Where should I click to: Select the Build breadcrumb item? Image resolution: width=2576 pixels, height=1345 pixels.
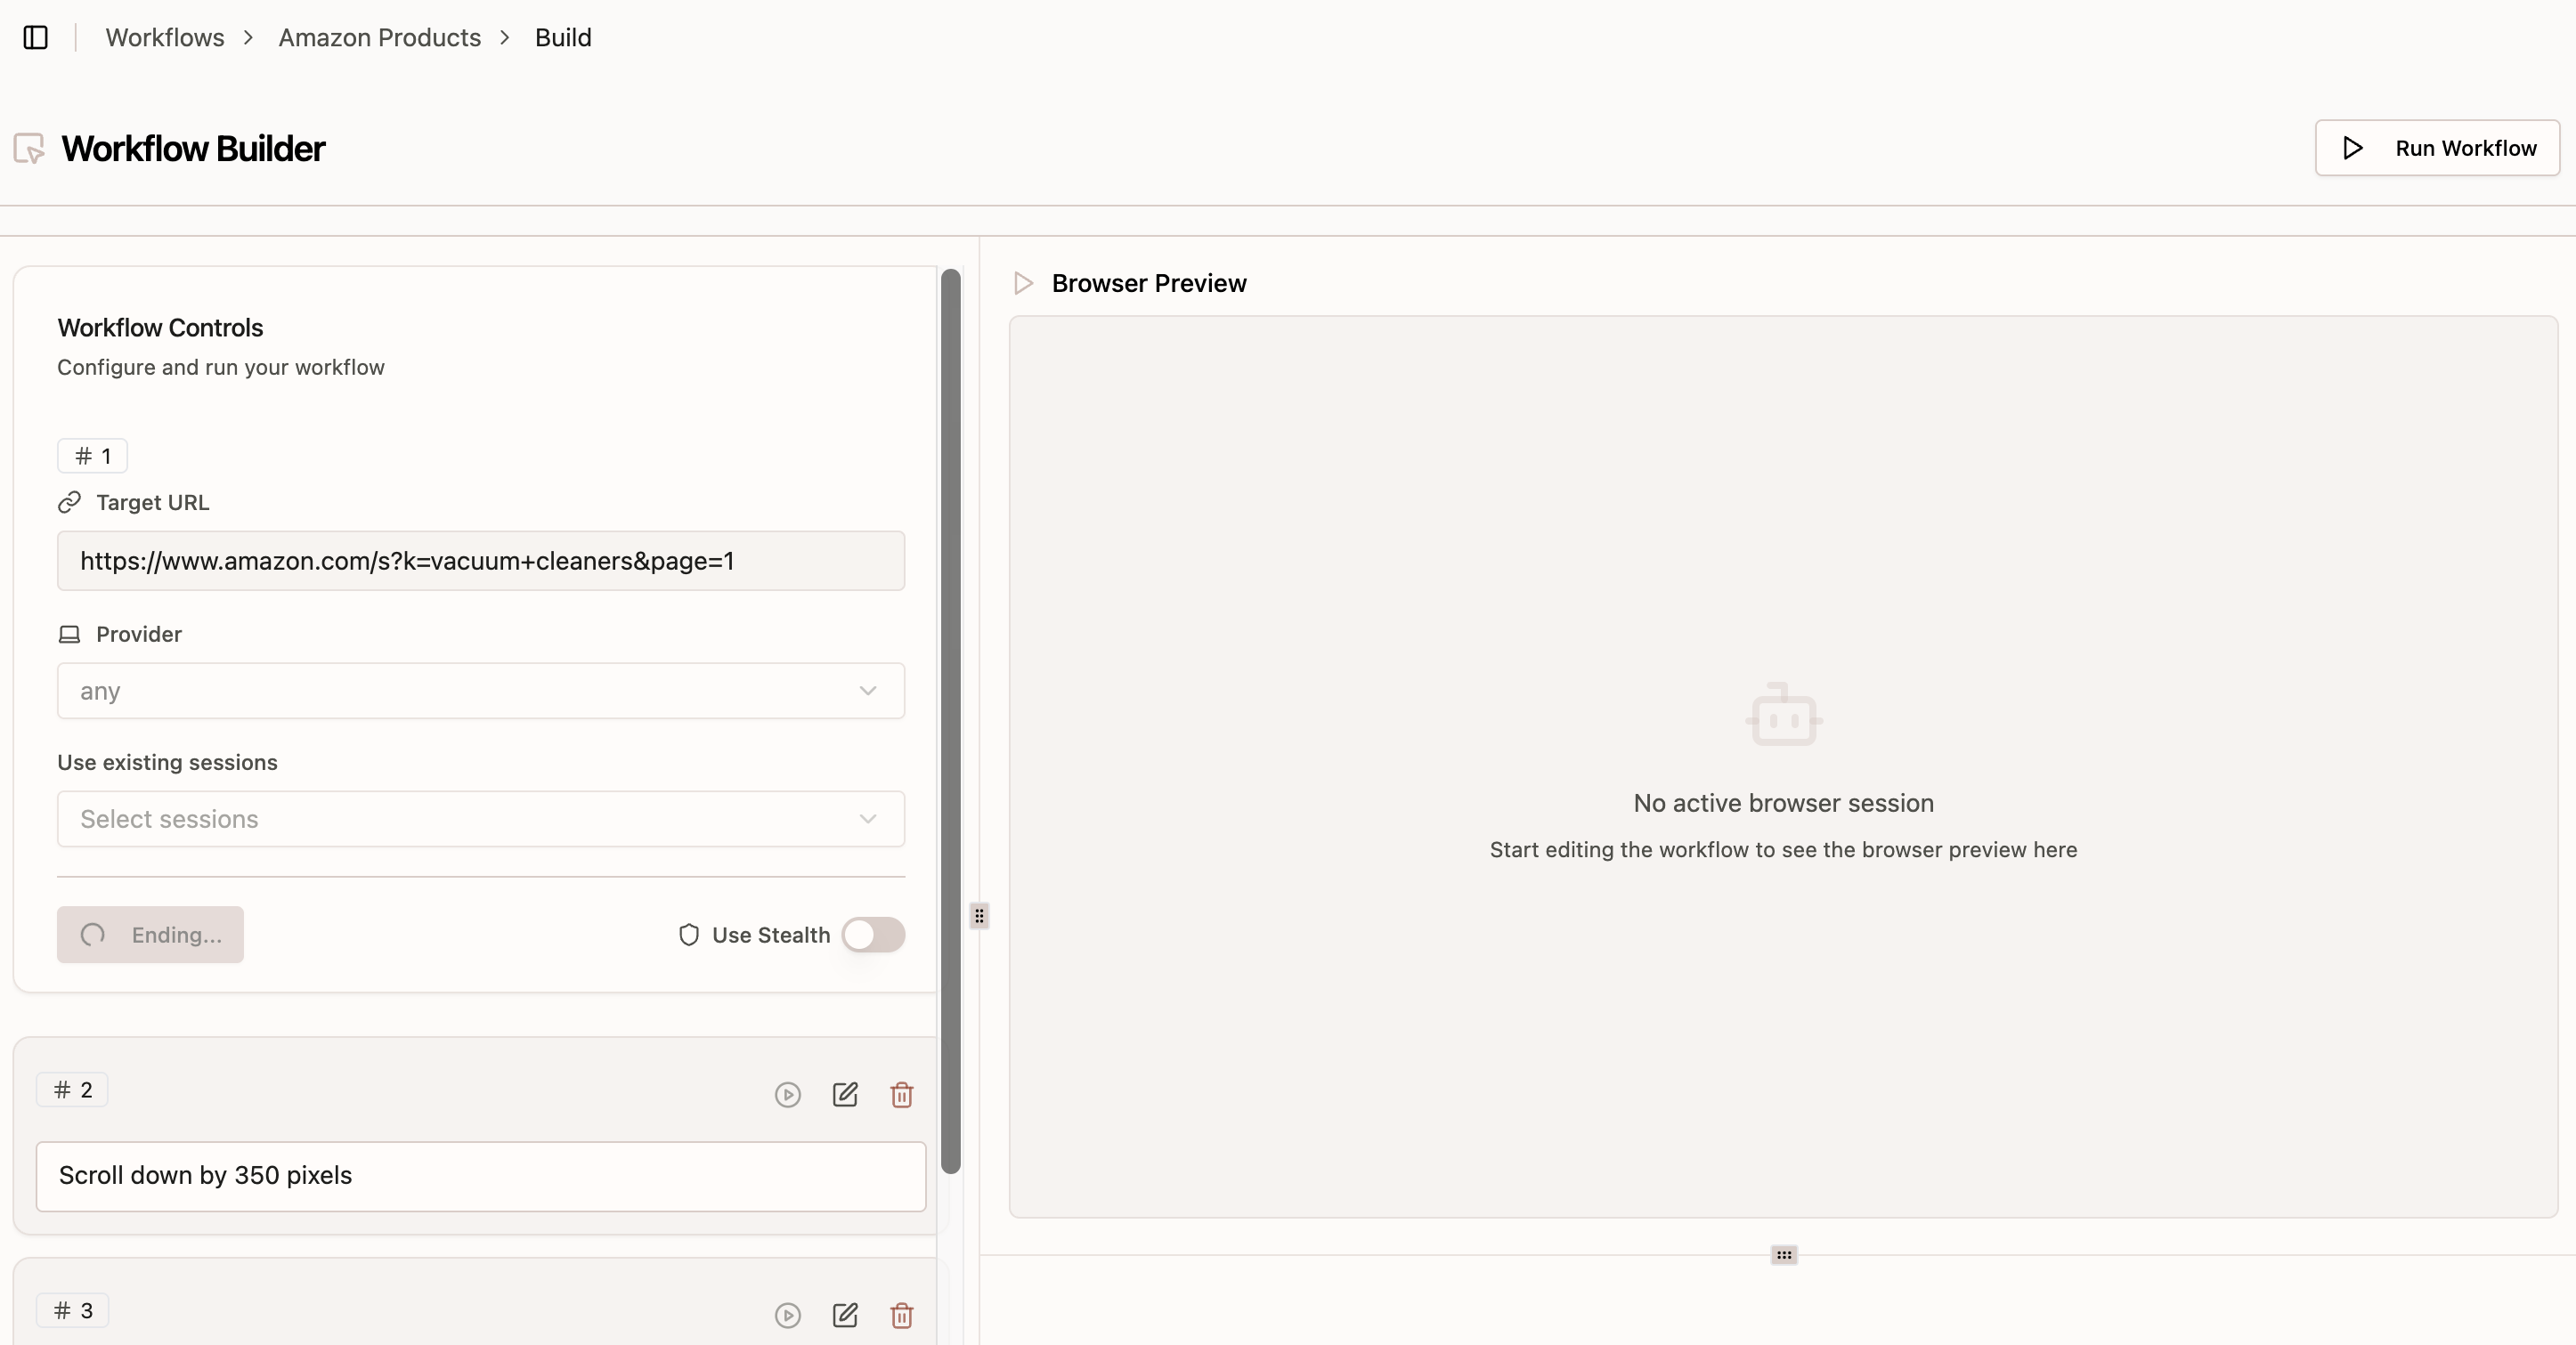(563, 38)
